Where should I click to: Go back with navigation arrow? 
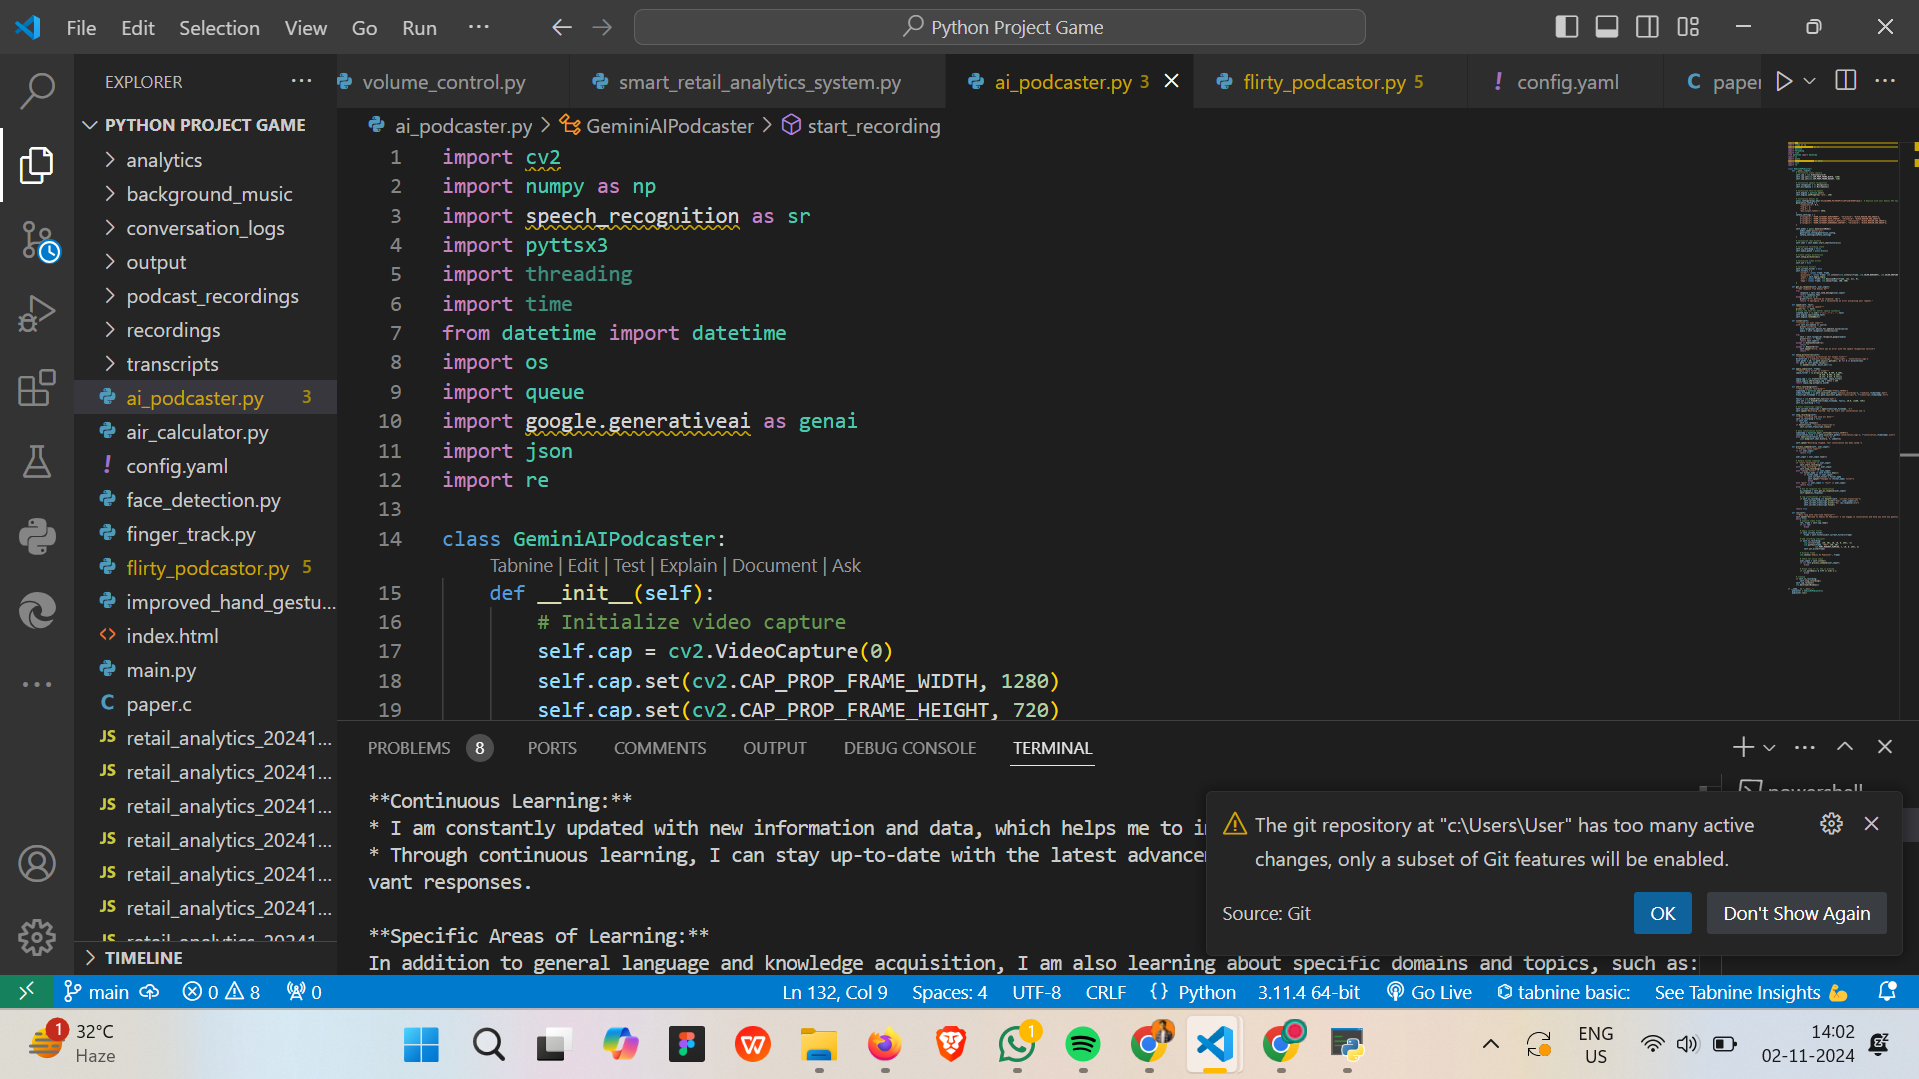point(562,27)
